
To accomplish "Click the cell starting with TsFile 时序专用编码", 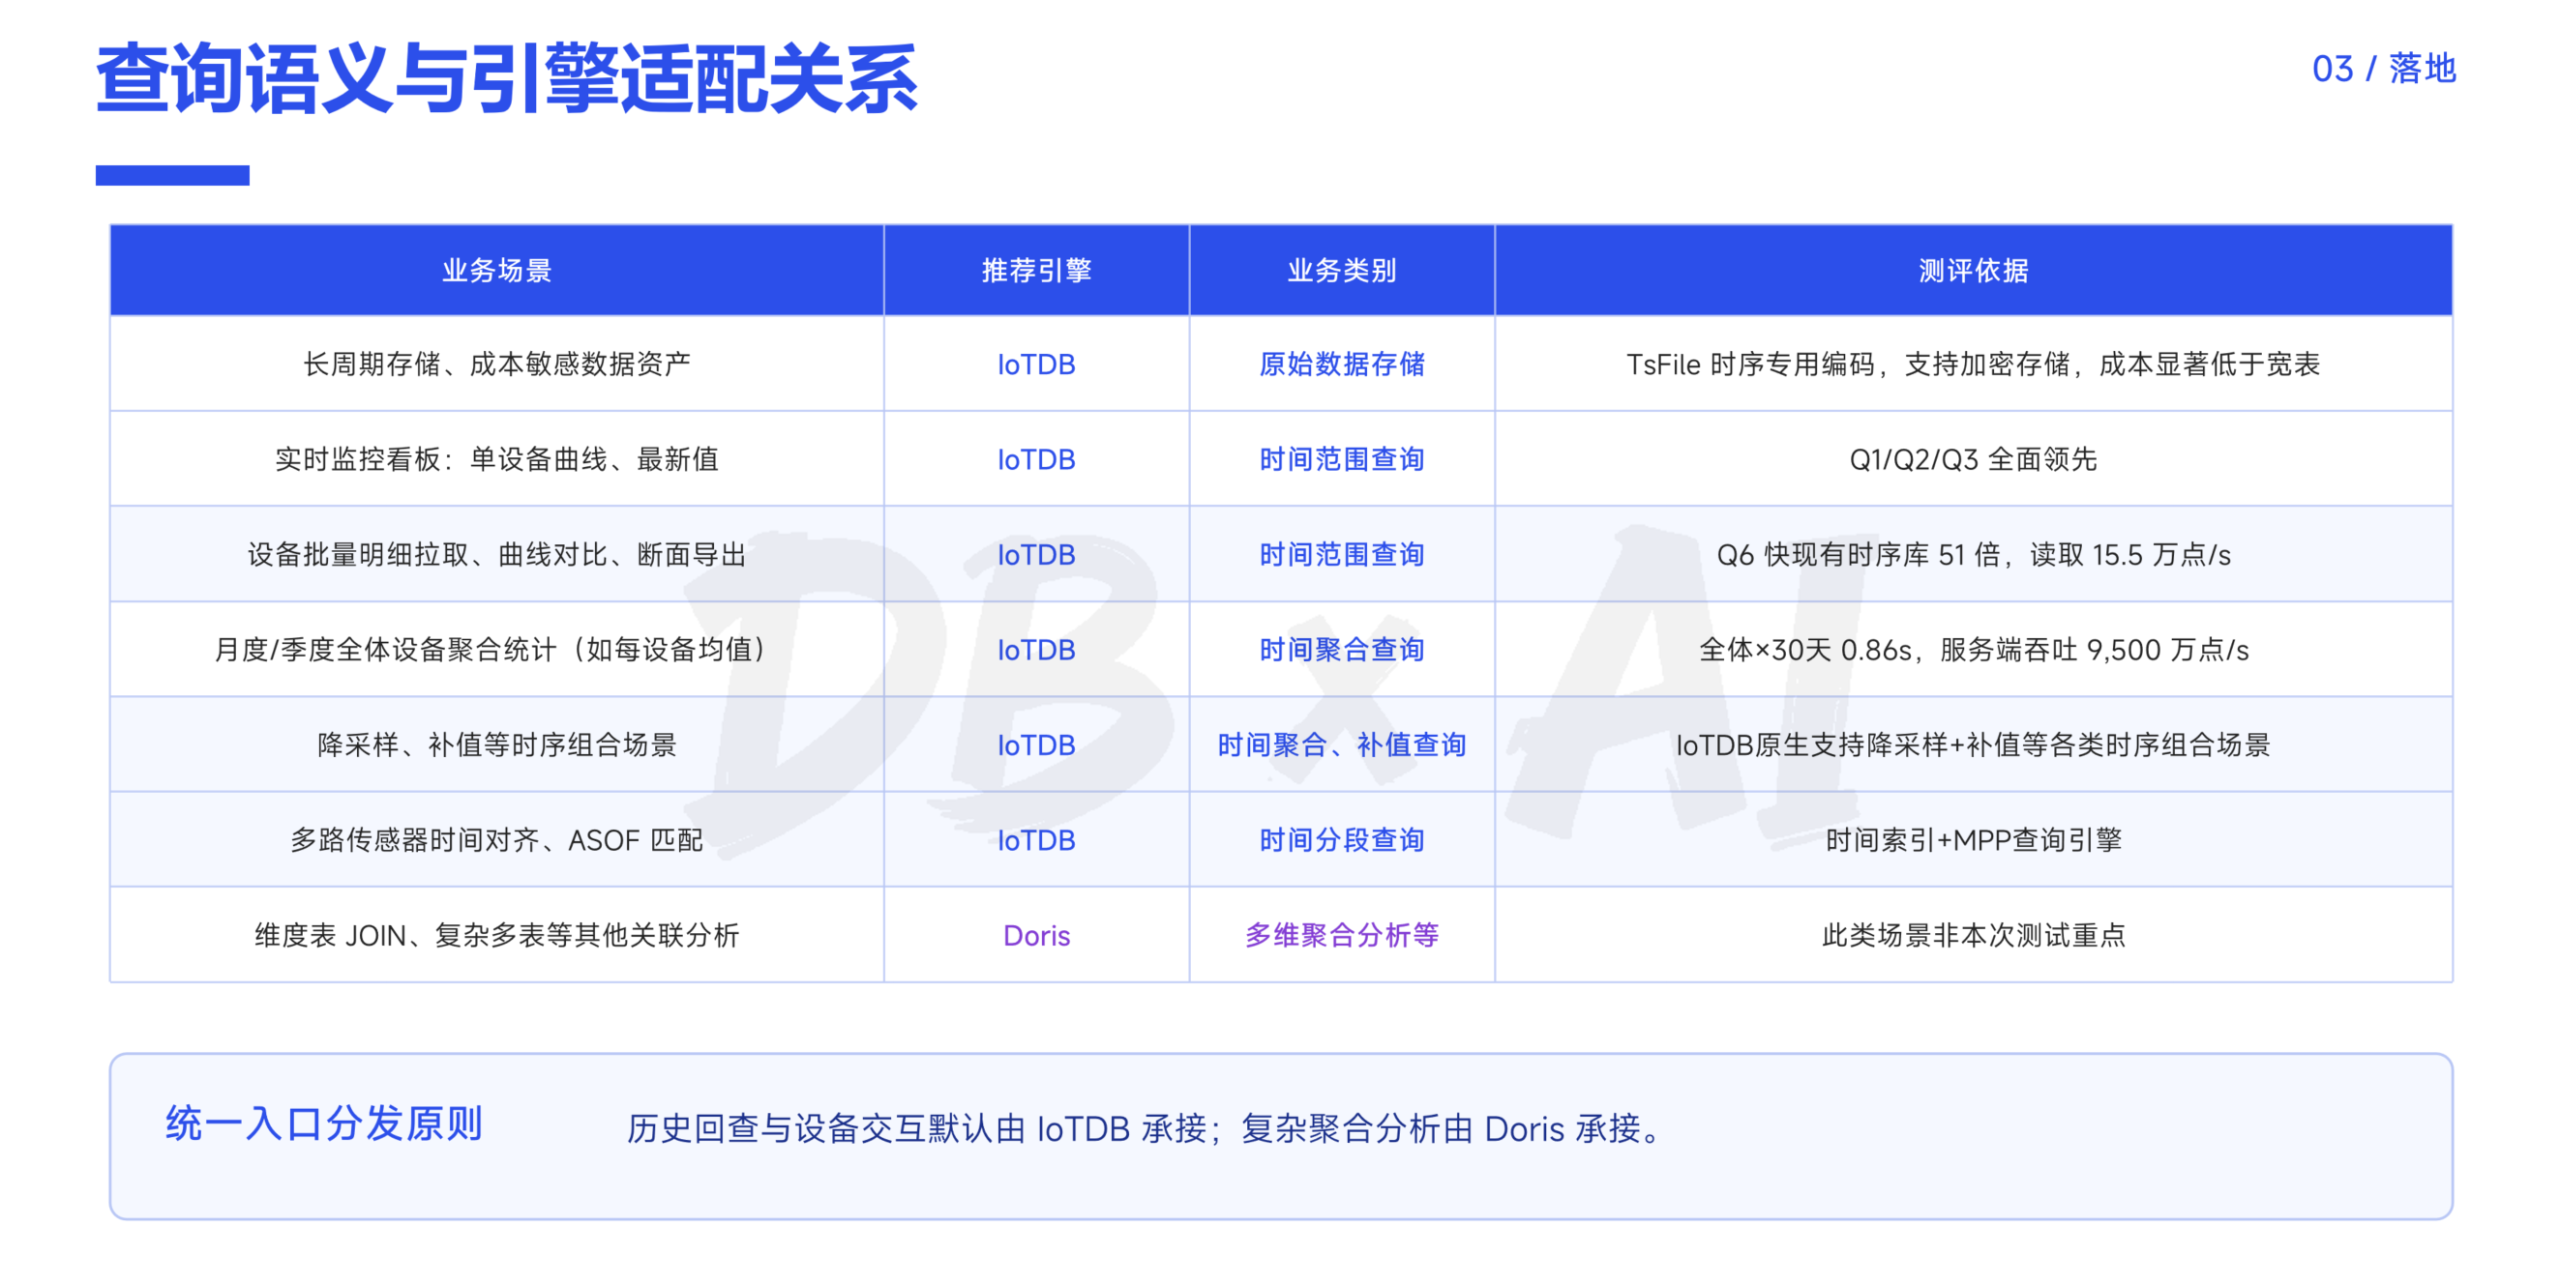I will click(1972, 363).
